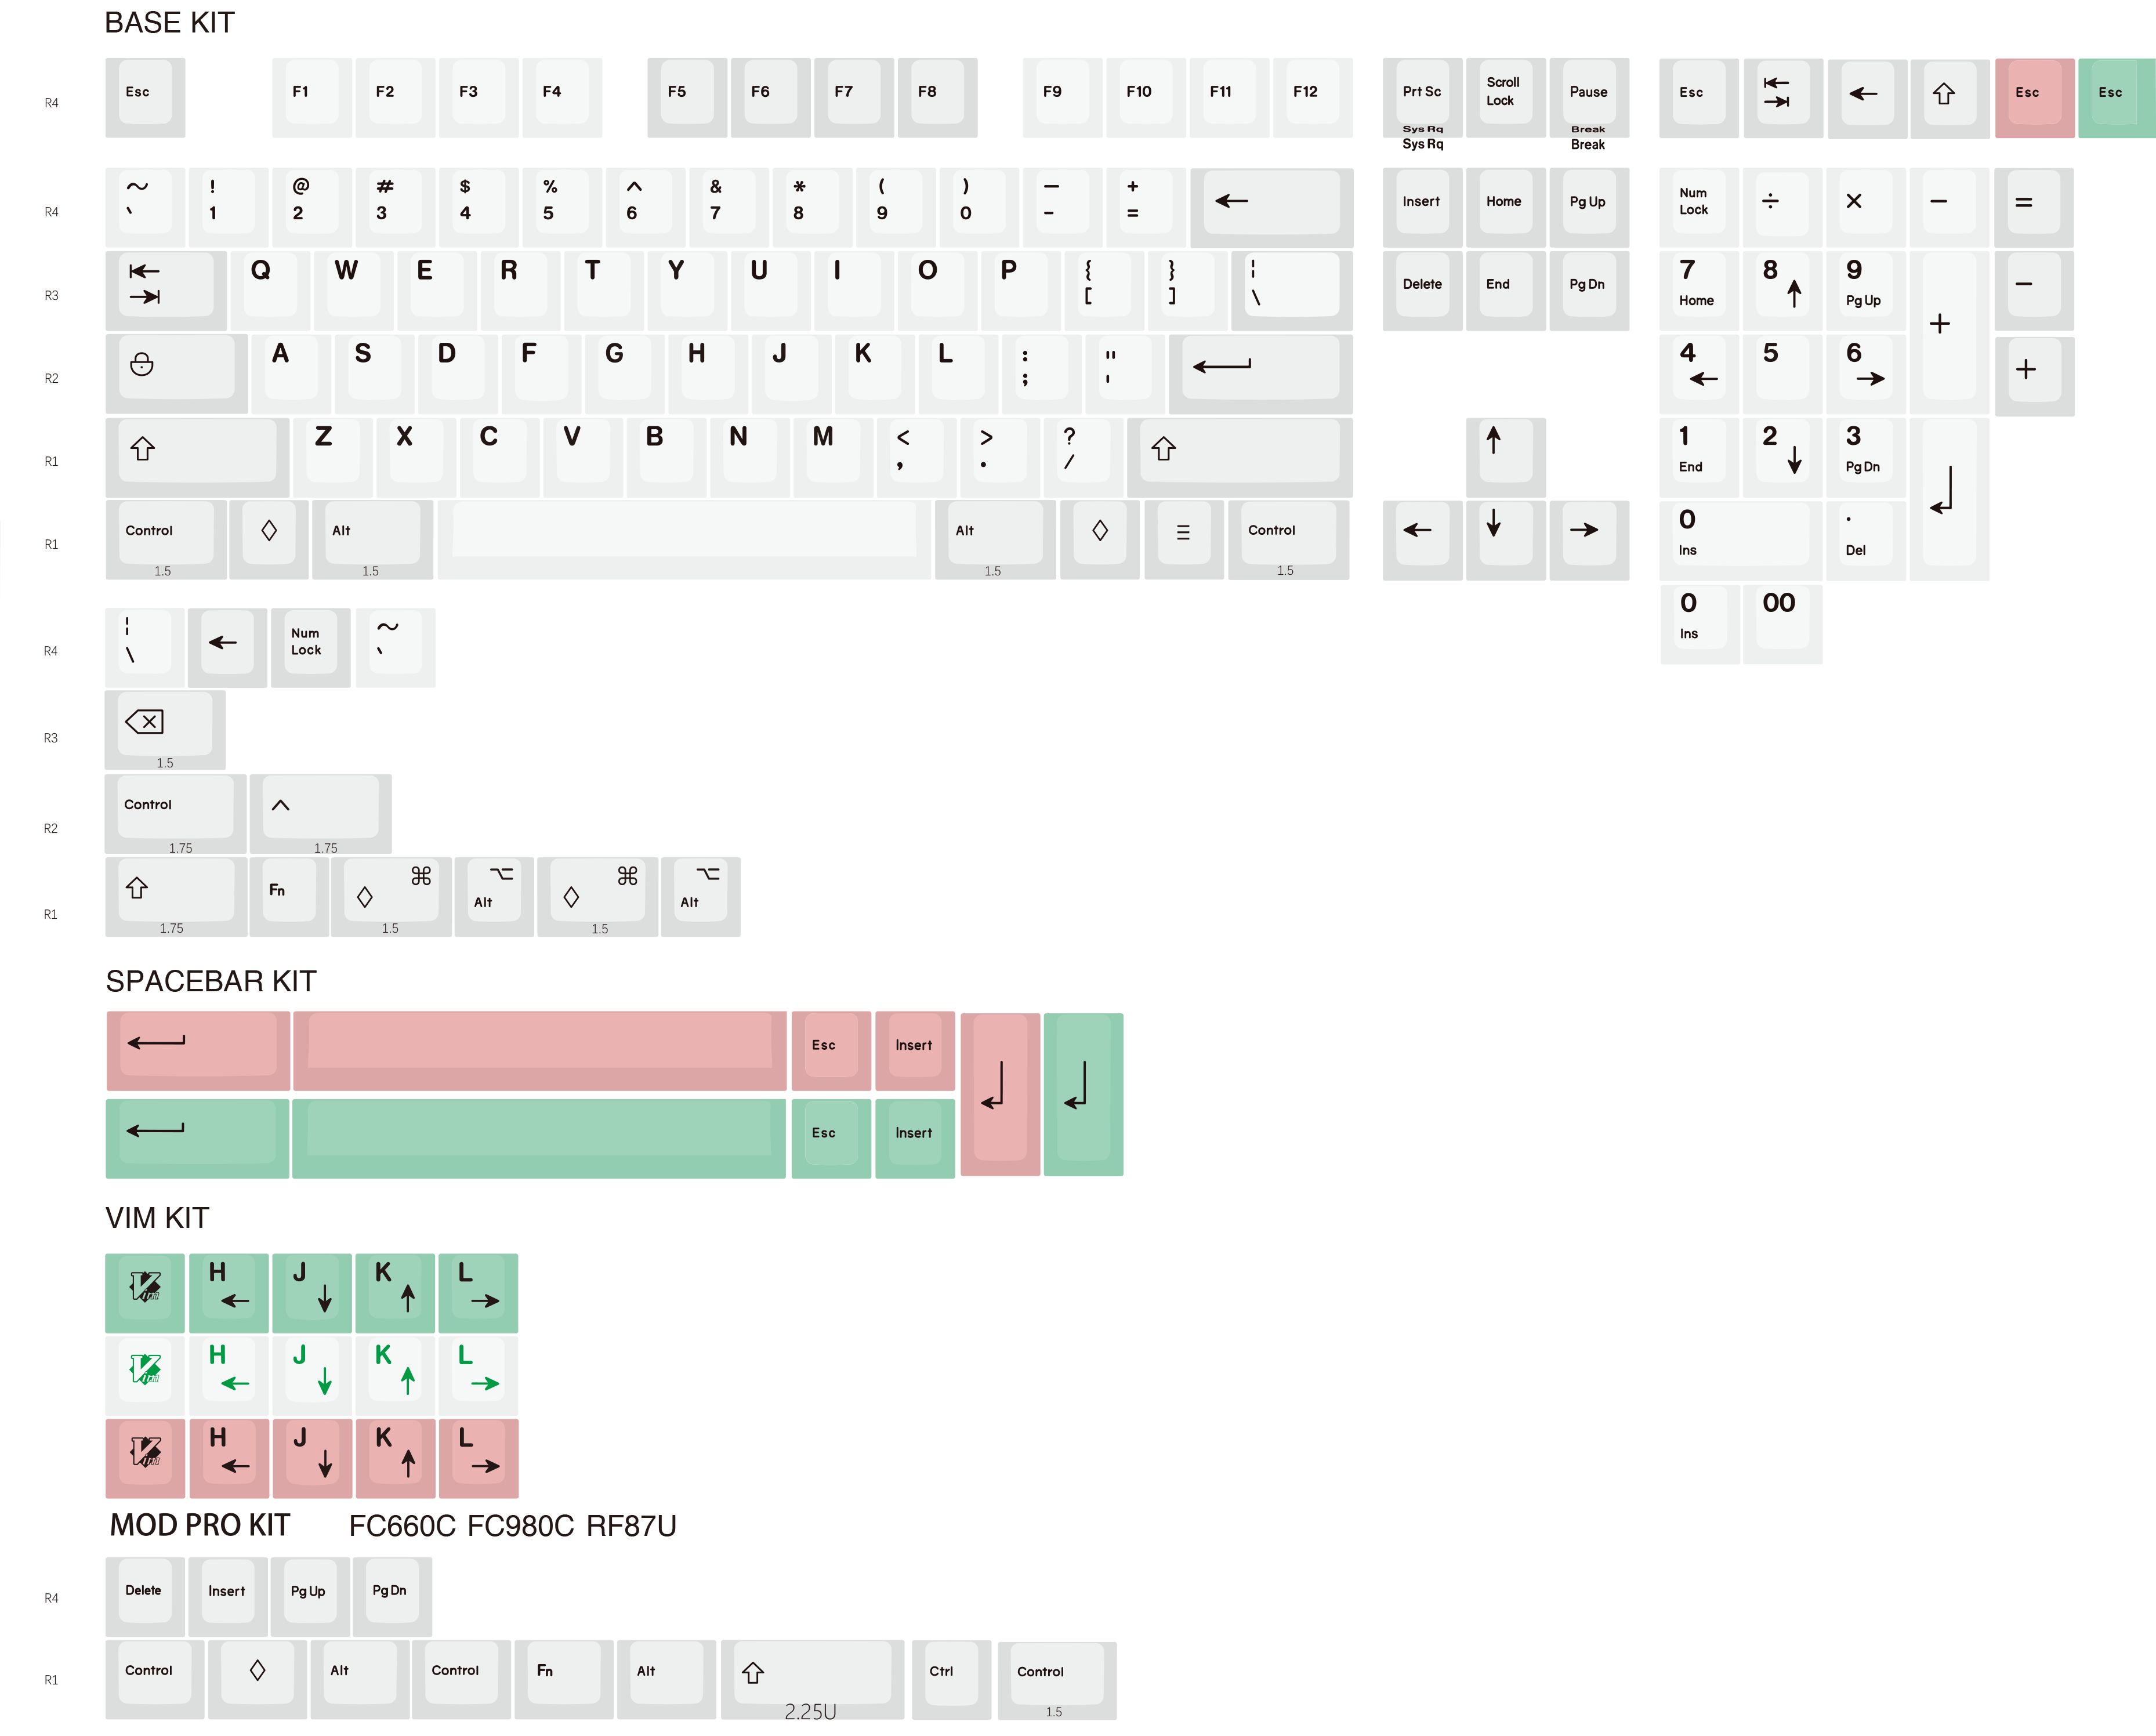Click the Ctrl key in Mod Pro Kit

(952, 1680)
